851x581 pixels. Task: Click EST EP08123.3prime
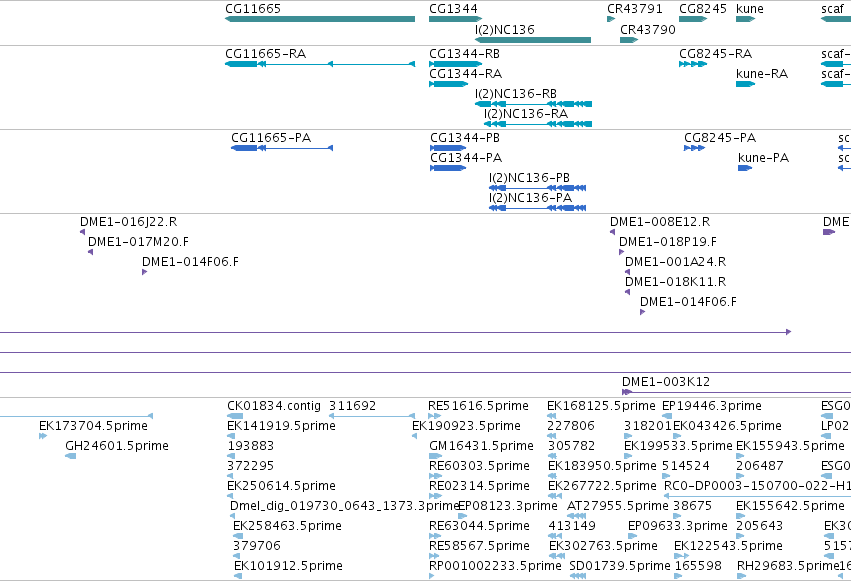(462, 516)
